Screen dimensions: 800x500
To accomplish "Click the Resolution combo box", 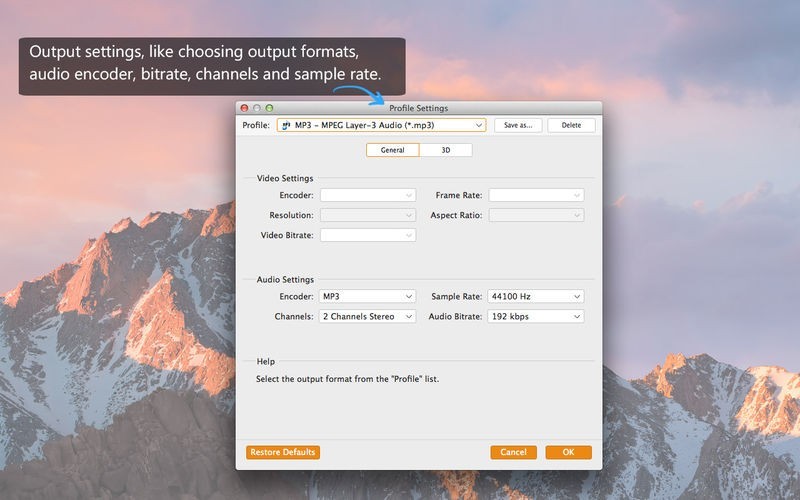I will tap(367, 215).
